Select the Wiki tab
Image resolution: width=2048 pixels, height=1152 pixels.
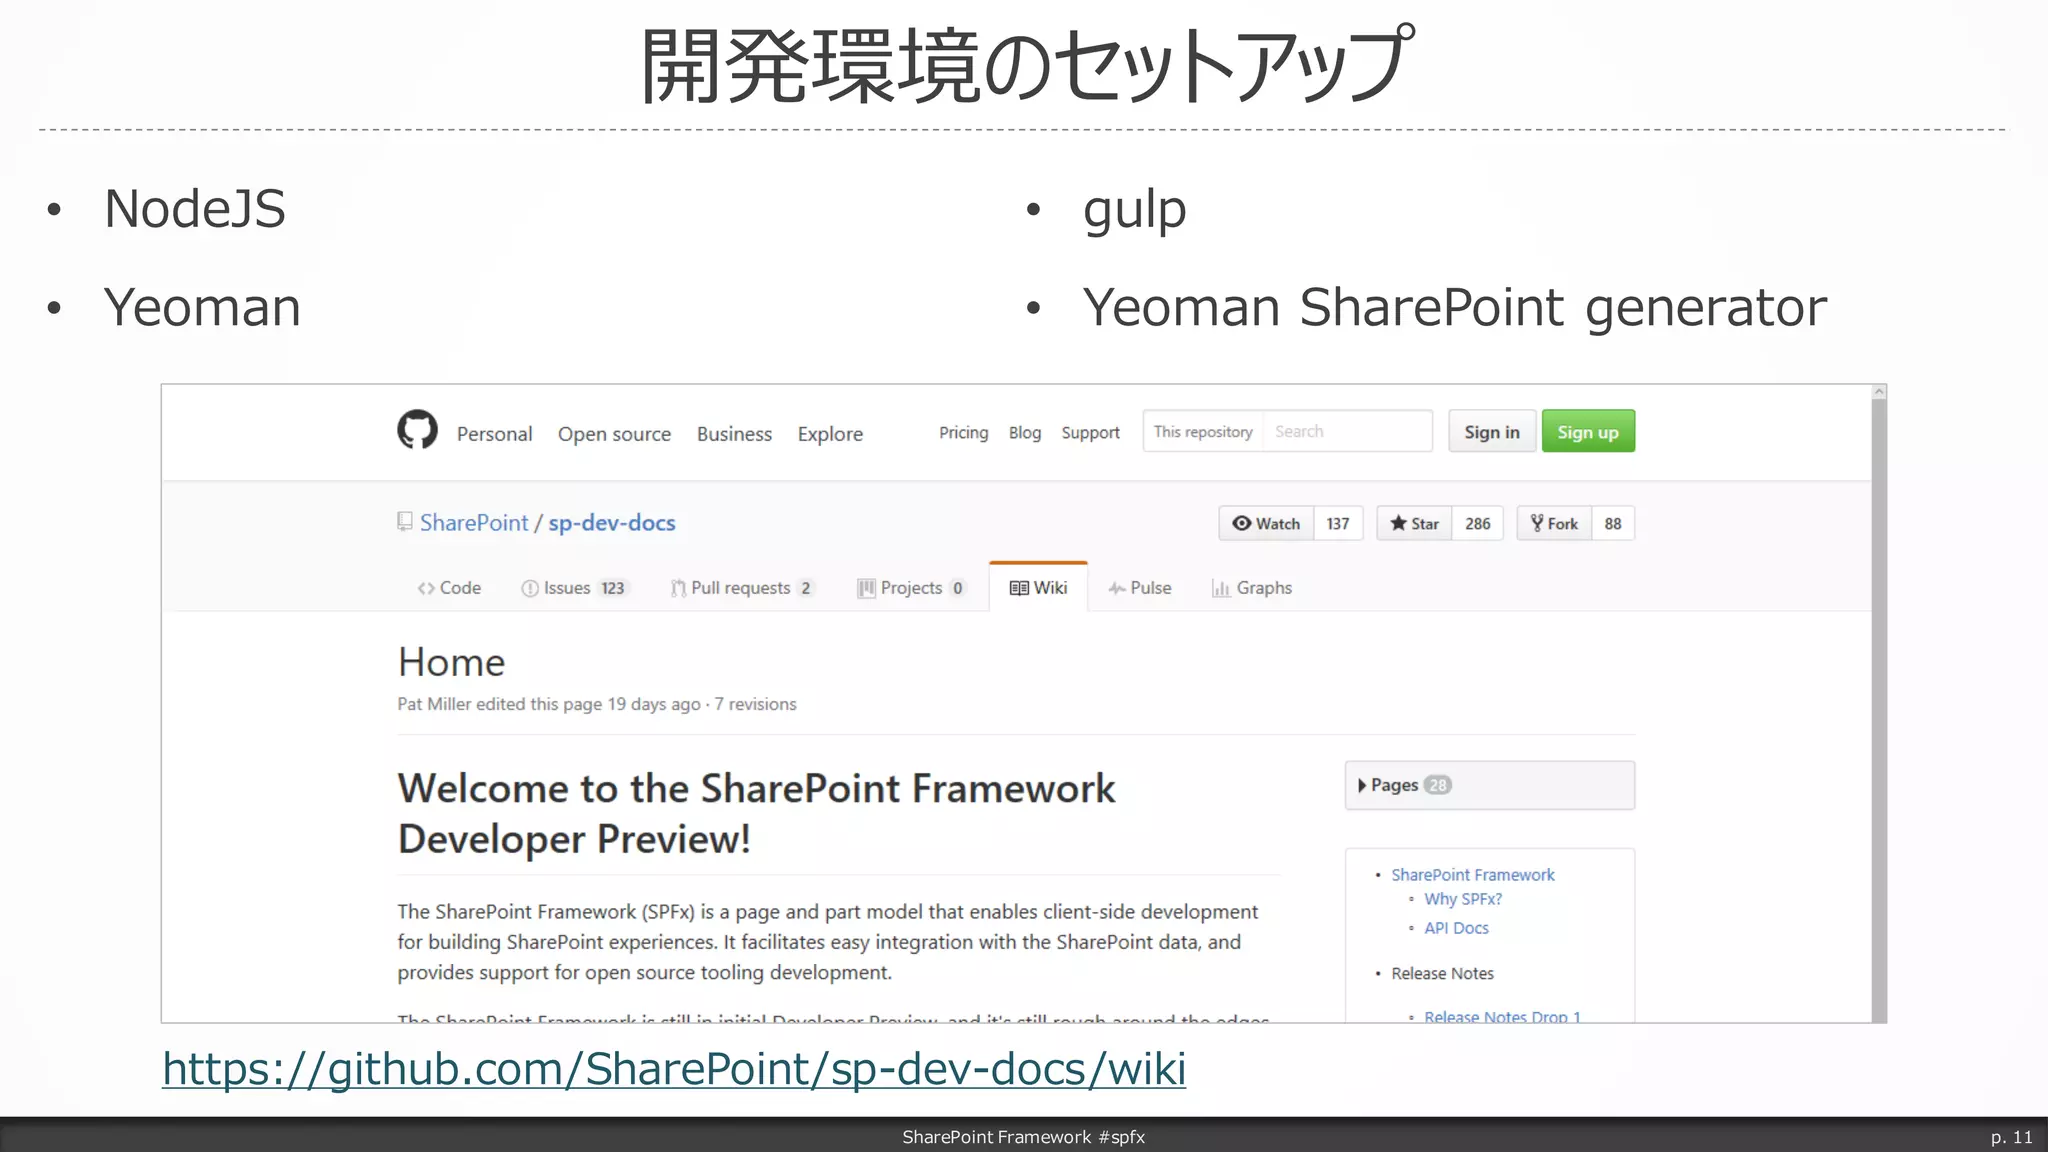click(1038, 588)
